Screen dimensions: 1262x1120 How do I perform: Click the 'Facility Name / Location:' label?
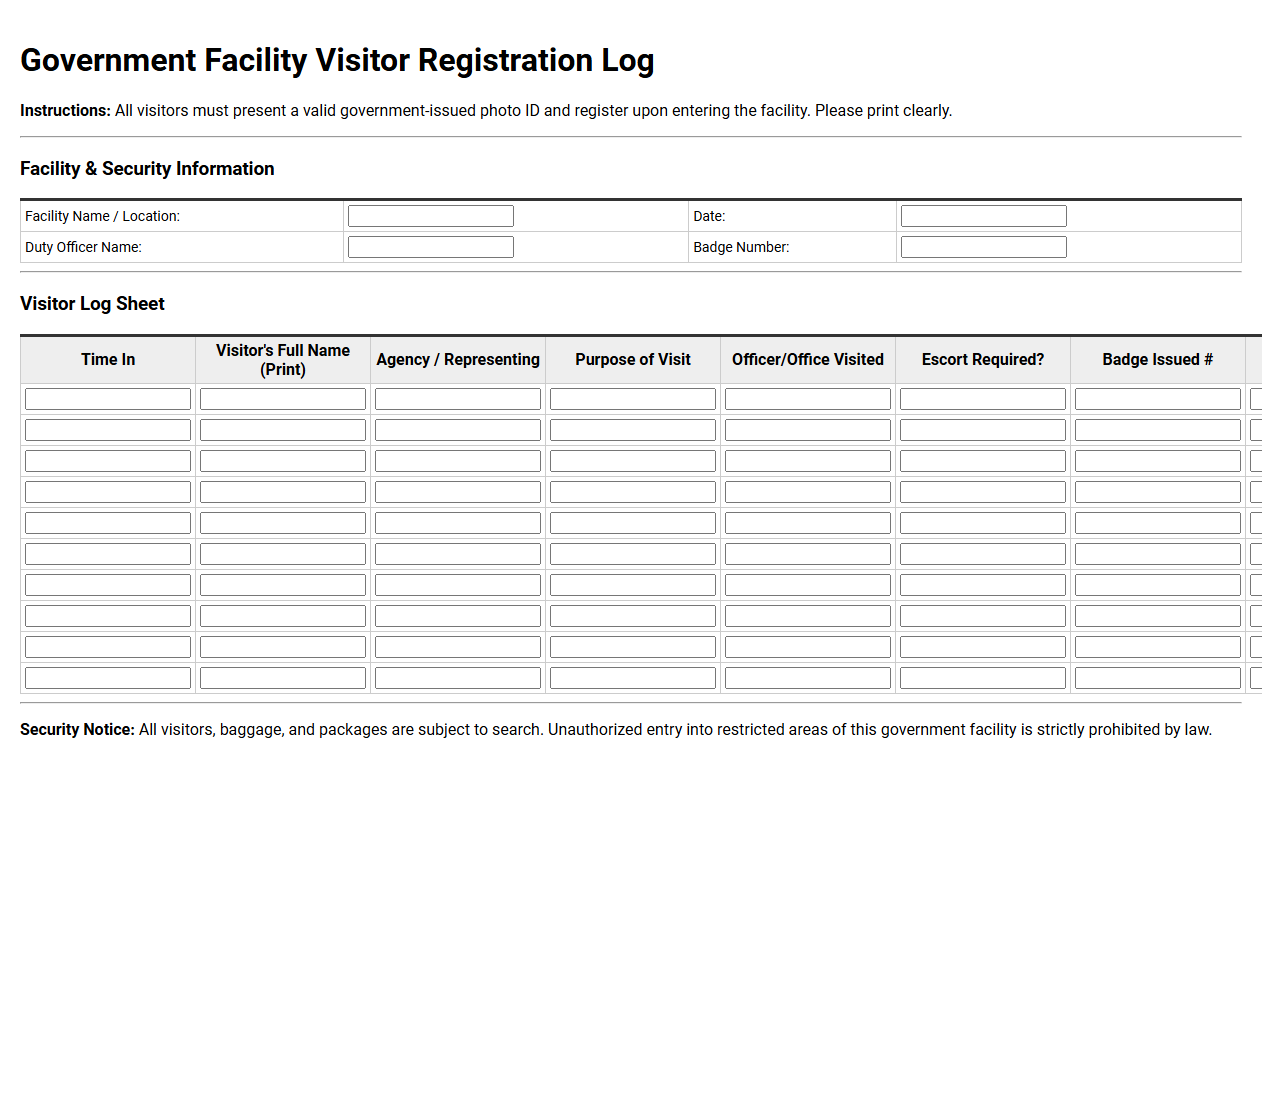click(103, 216)
